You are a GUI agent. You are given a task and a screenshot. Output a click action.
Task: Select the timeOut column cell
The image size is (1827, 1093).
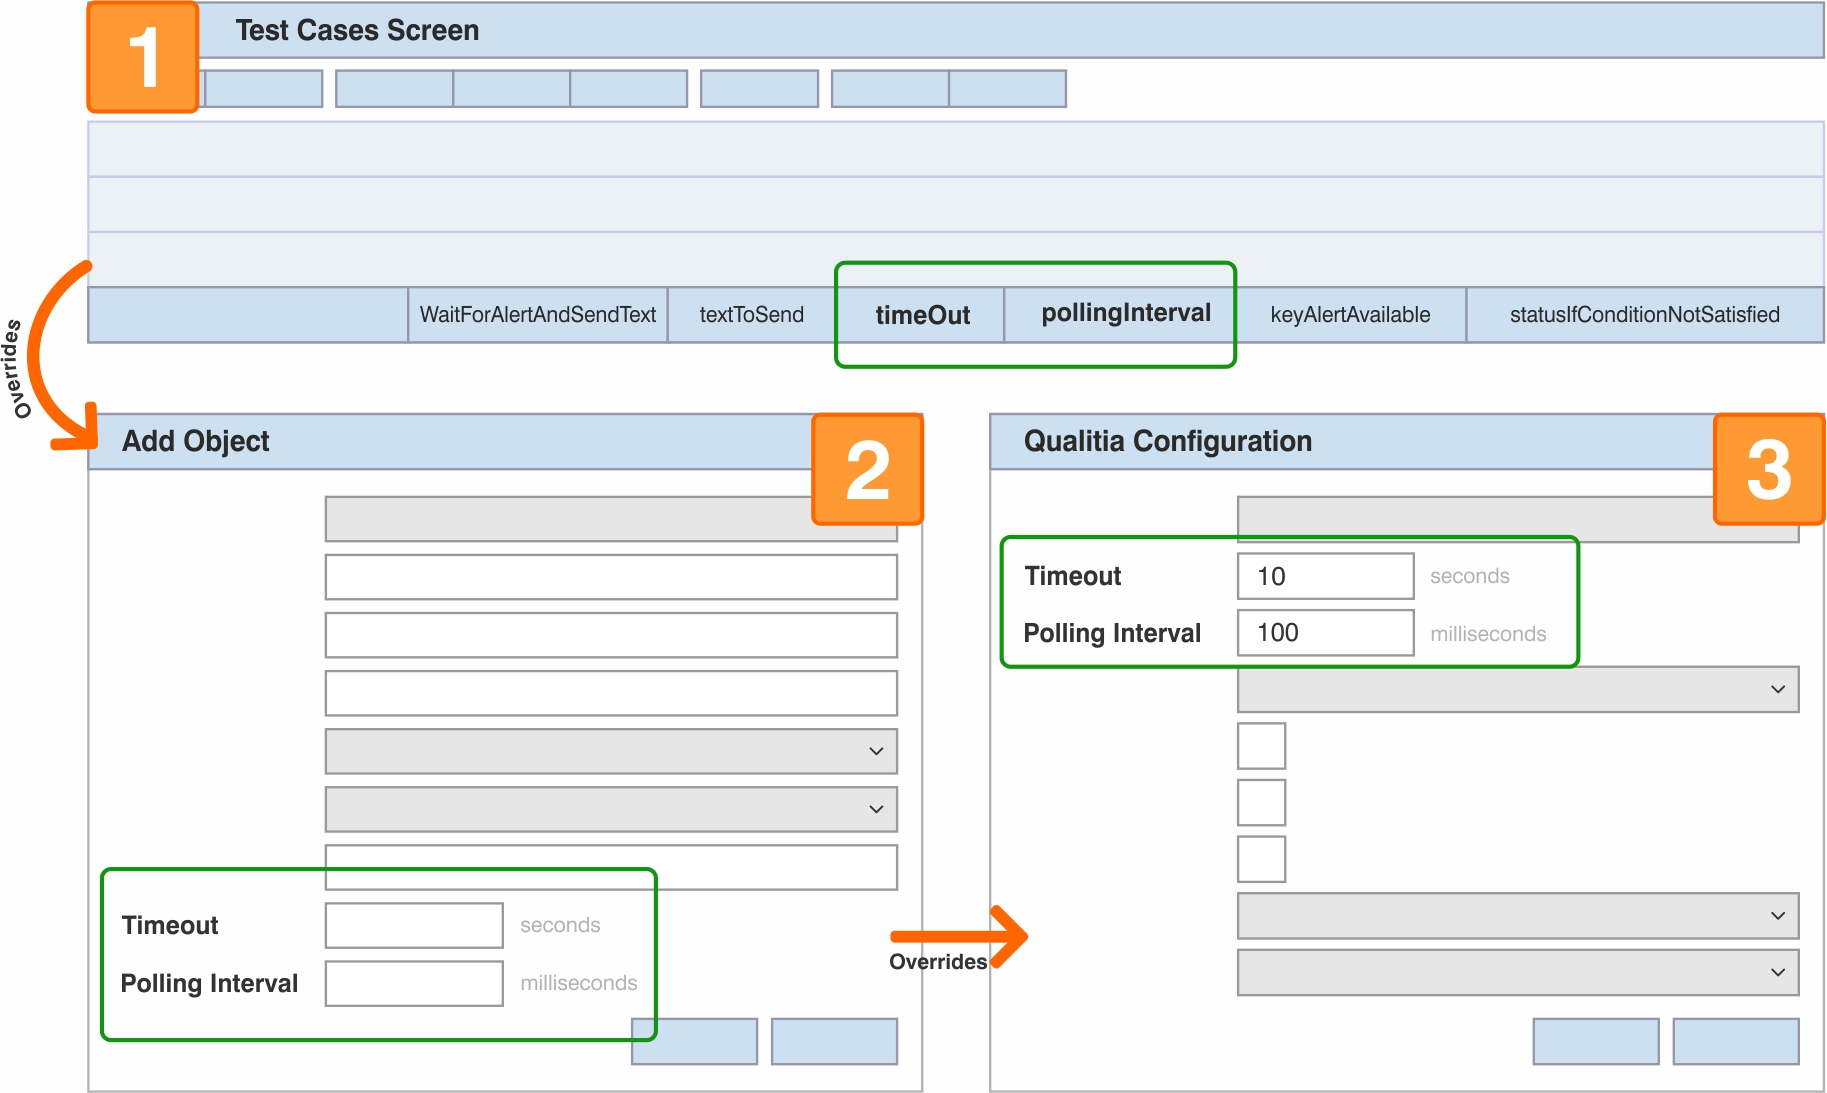[921, 315]
